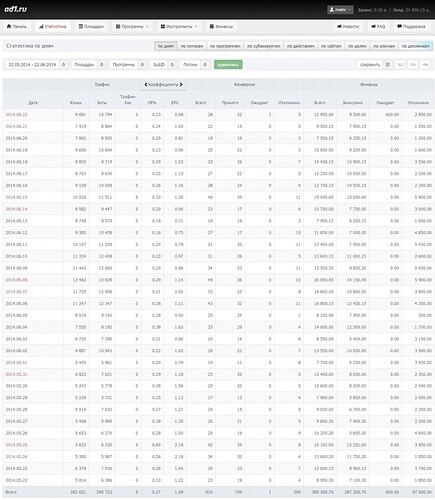The width and height of the screenshot is (435, 500).
Task: Switch to the по ключам tab
Action: 384,46
